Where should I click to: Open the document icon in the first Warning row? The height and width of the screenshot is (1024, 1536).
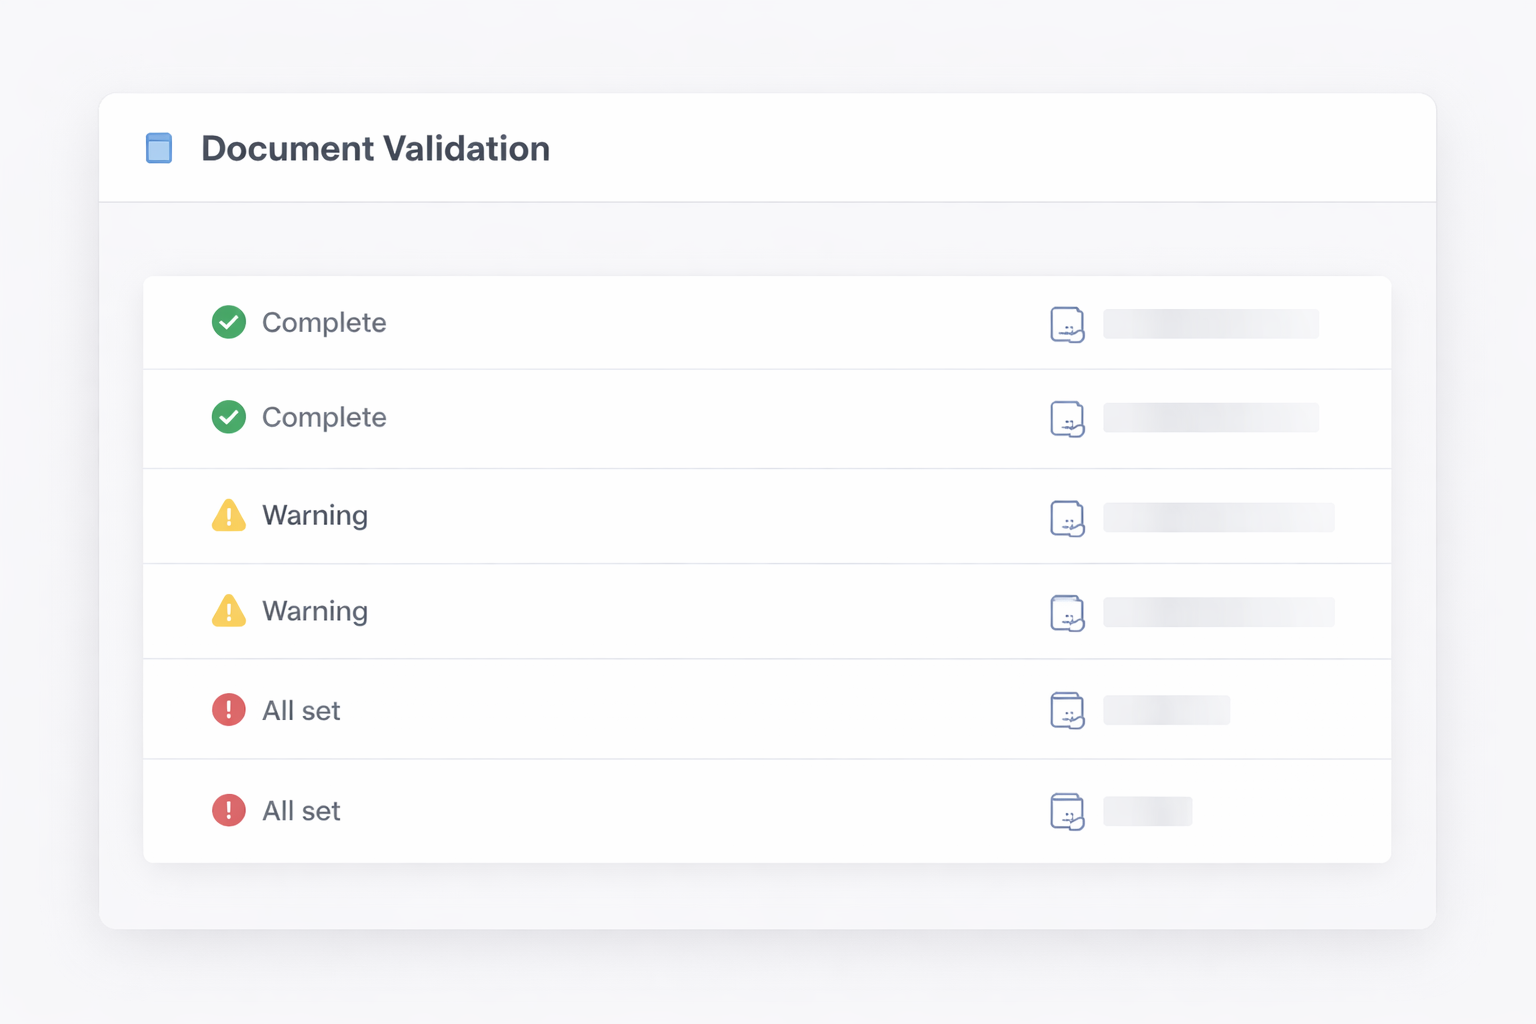click(x=1067, y=518)
